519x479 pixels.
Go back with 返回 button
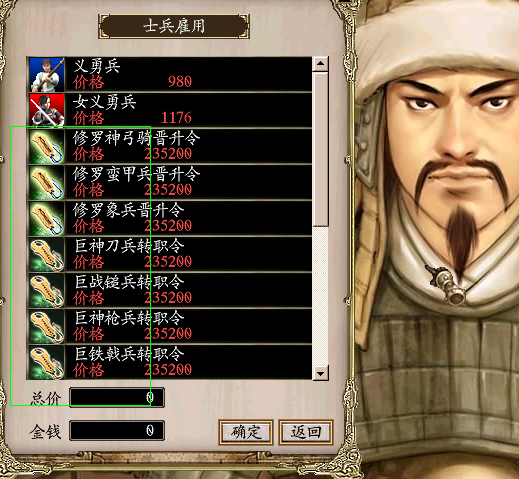point(306,432)
